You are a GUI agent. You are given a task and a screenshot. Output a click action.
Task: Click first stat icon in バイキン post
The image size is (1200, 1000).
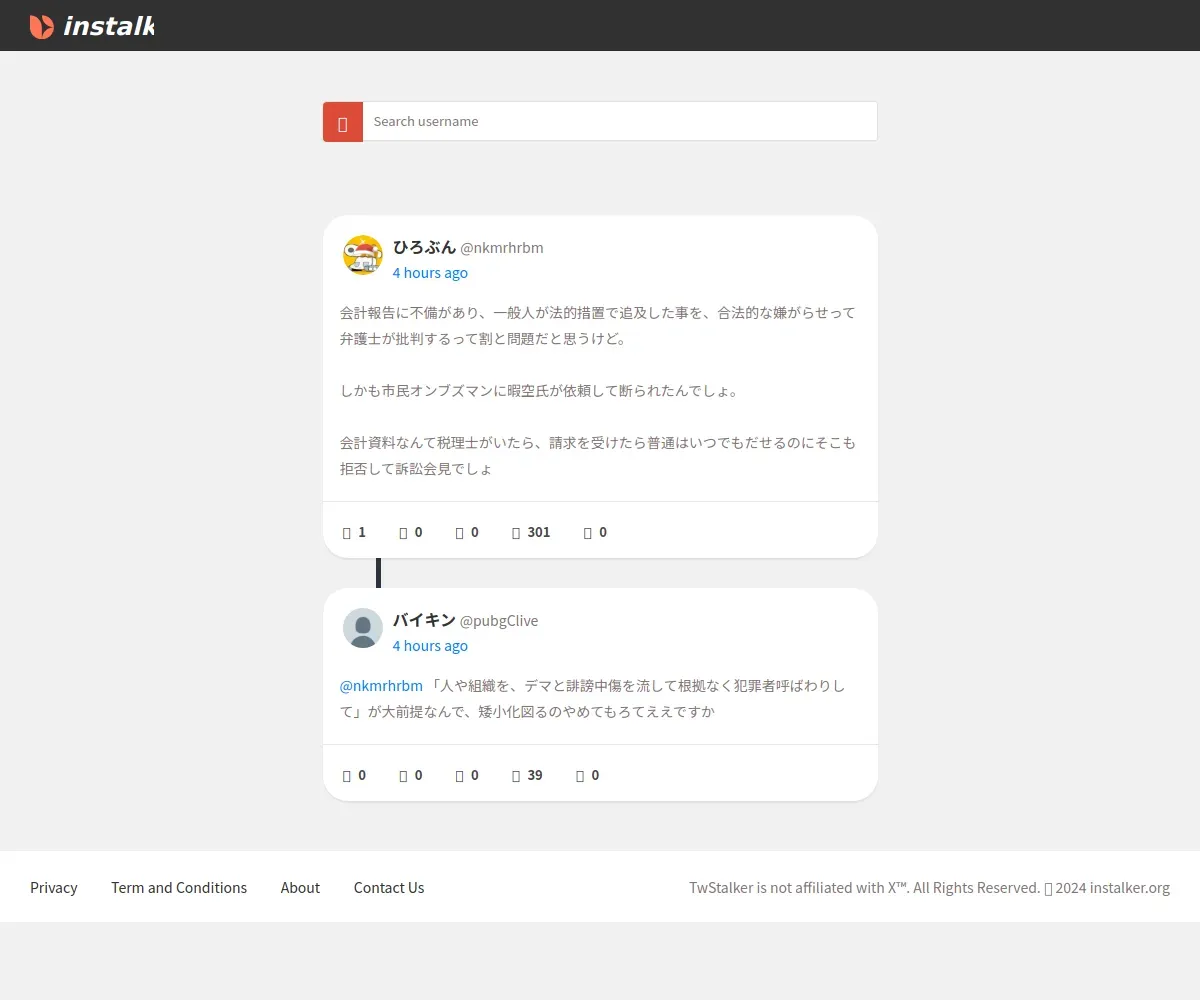pos(347,776)
